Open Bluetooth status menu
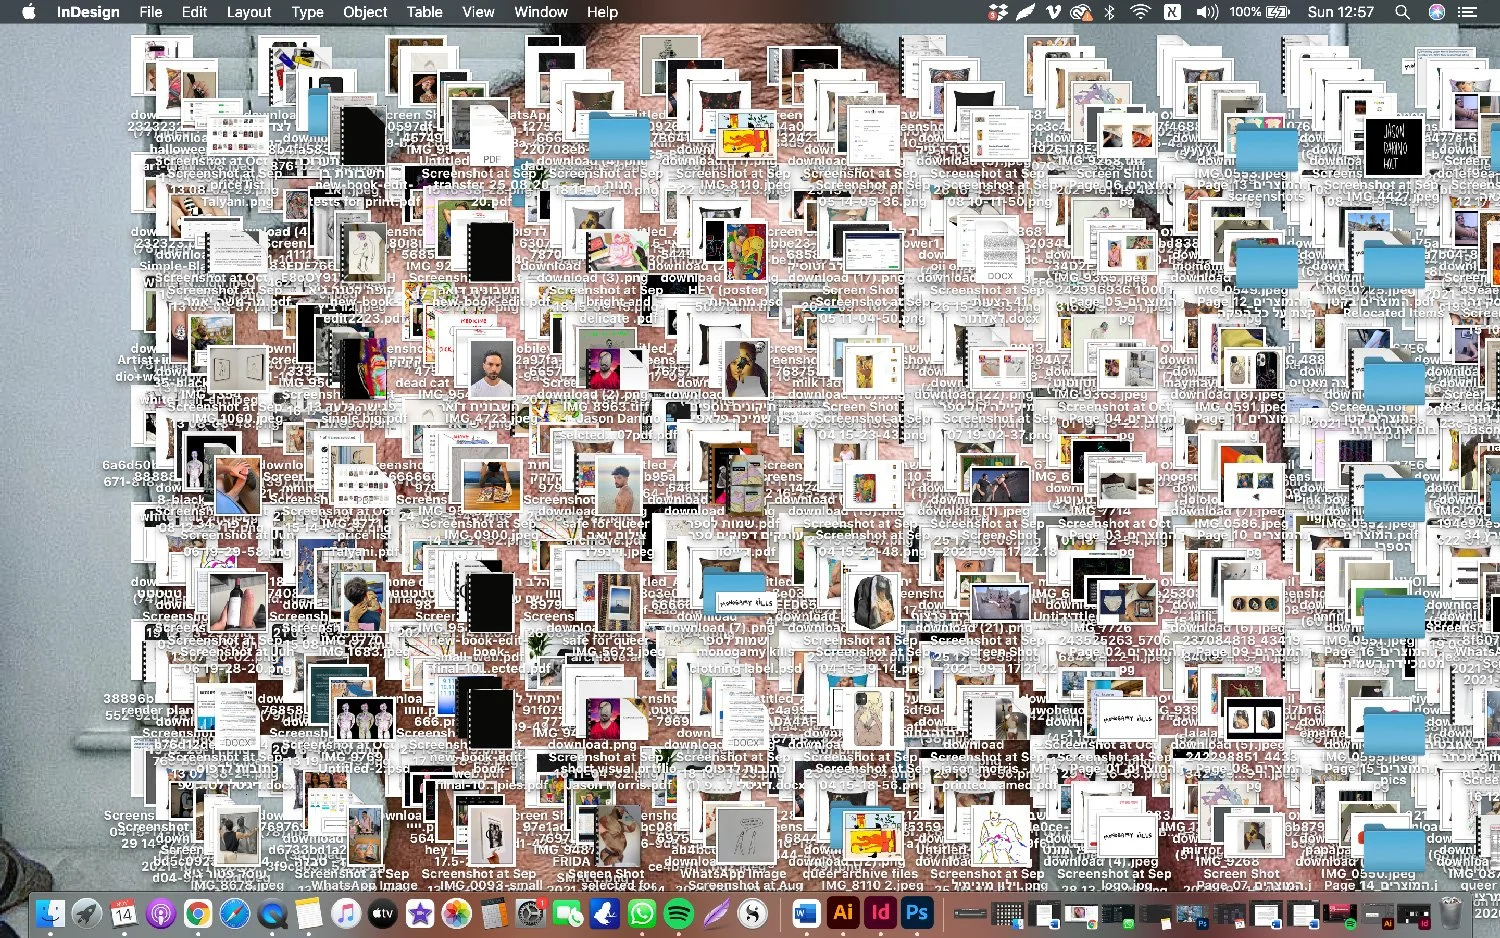This screenshot has height=938, width=1500. pyautogui.click(x=1109, y=12)
